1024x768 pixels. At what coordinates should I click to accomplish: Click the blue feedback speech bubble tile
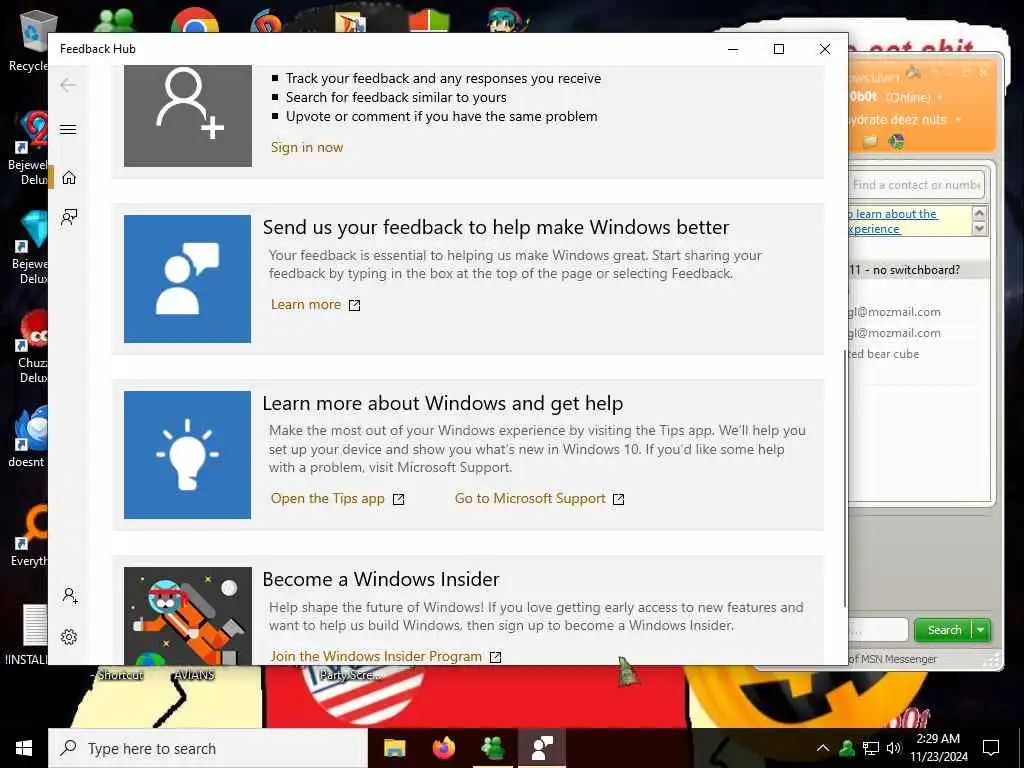coord(187,279)
